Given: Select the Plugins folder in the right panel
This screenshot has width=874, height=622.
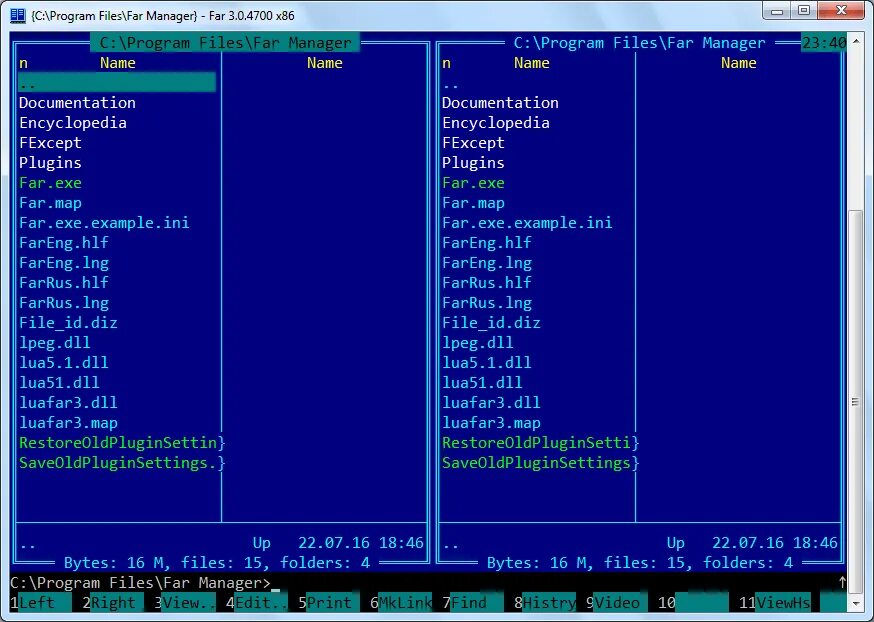Looking at the screenshot, I should click(473, 163).
